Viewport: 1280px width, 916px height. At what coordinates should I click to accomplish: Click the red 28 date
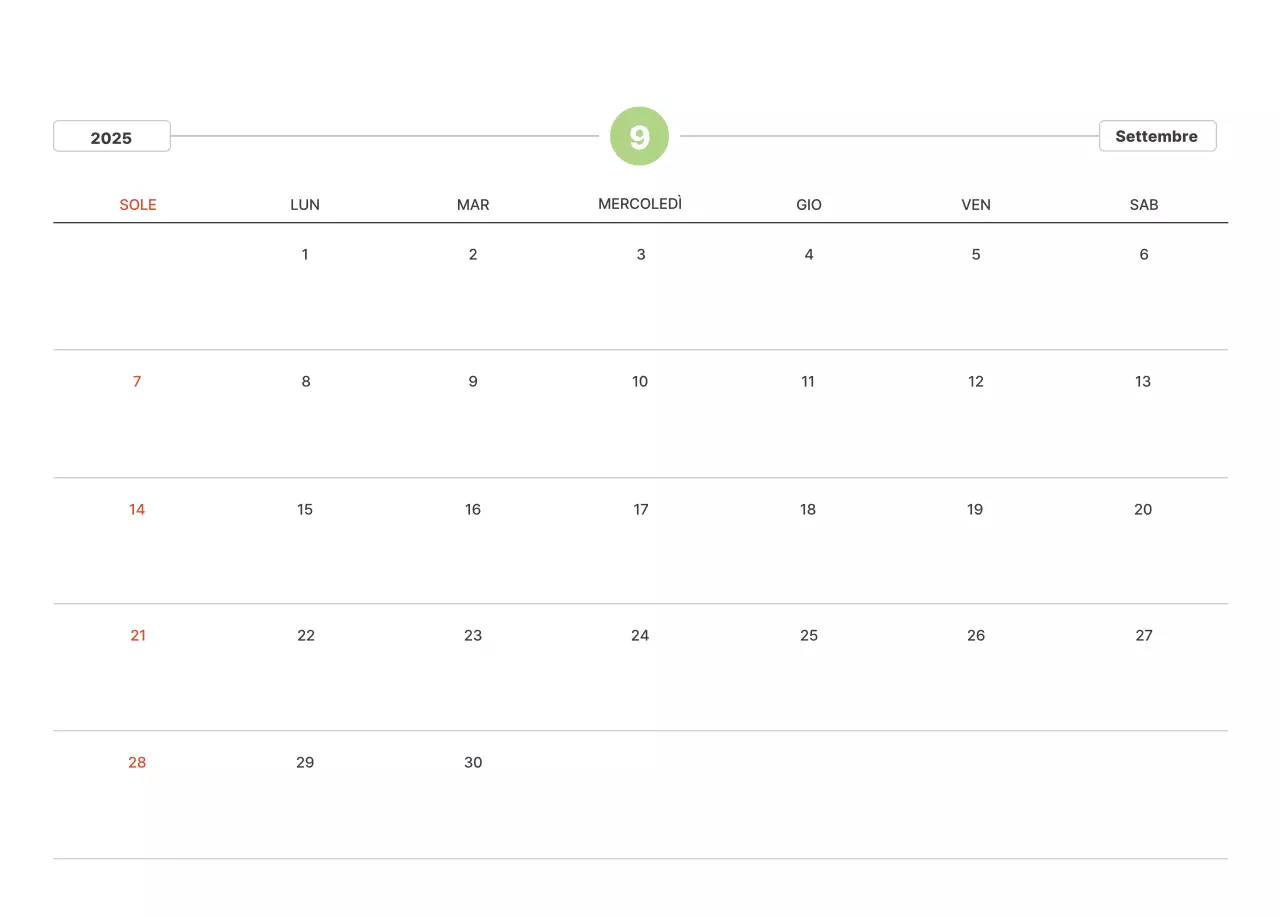(x=137, y=762)
